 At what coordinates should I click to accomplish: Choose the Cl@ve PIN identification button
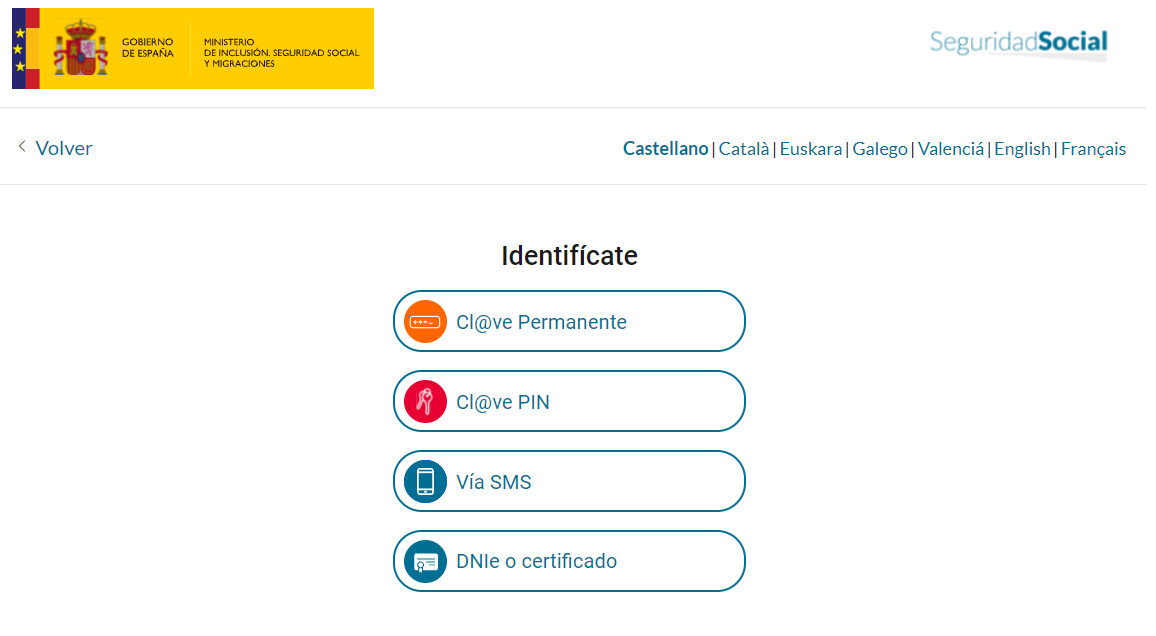pos(569,401)
